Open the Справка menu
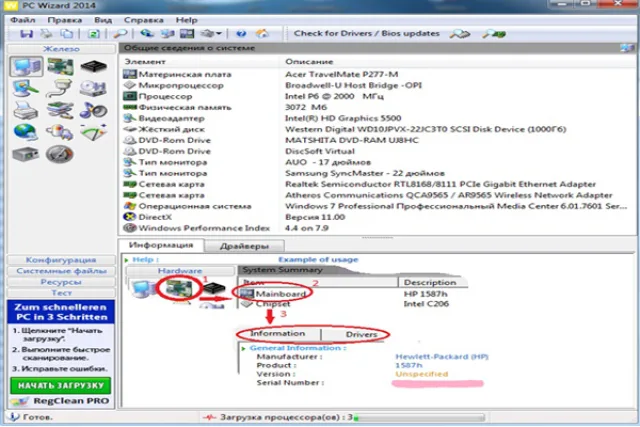The width and height of the screenshot is (640, 427). pos(144,20)
